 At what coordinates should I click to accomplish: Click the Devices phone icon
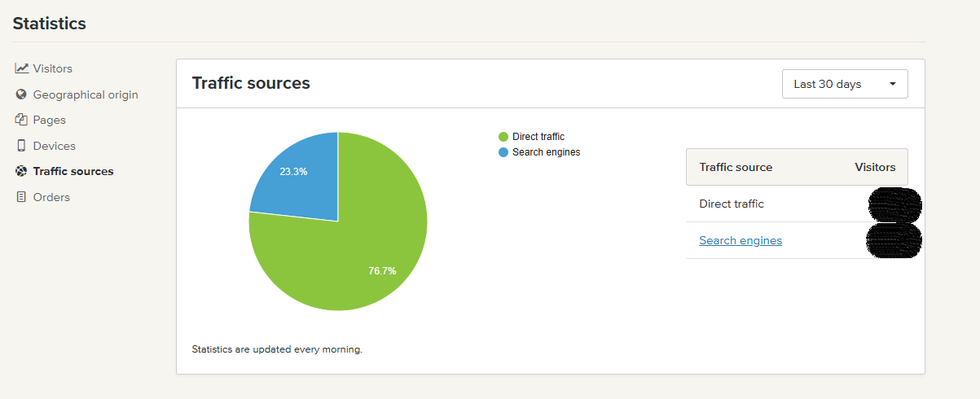pos(21,146)
